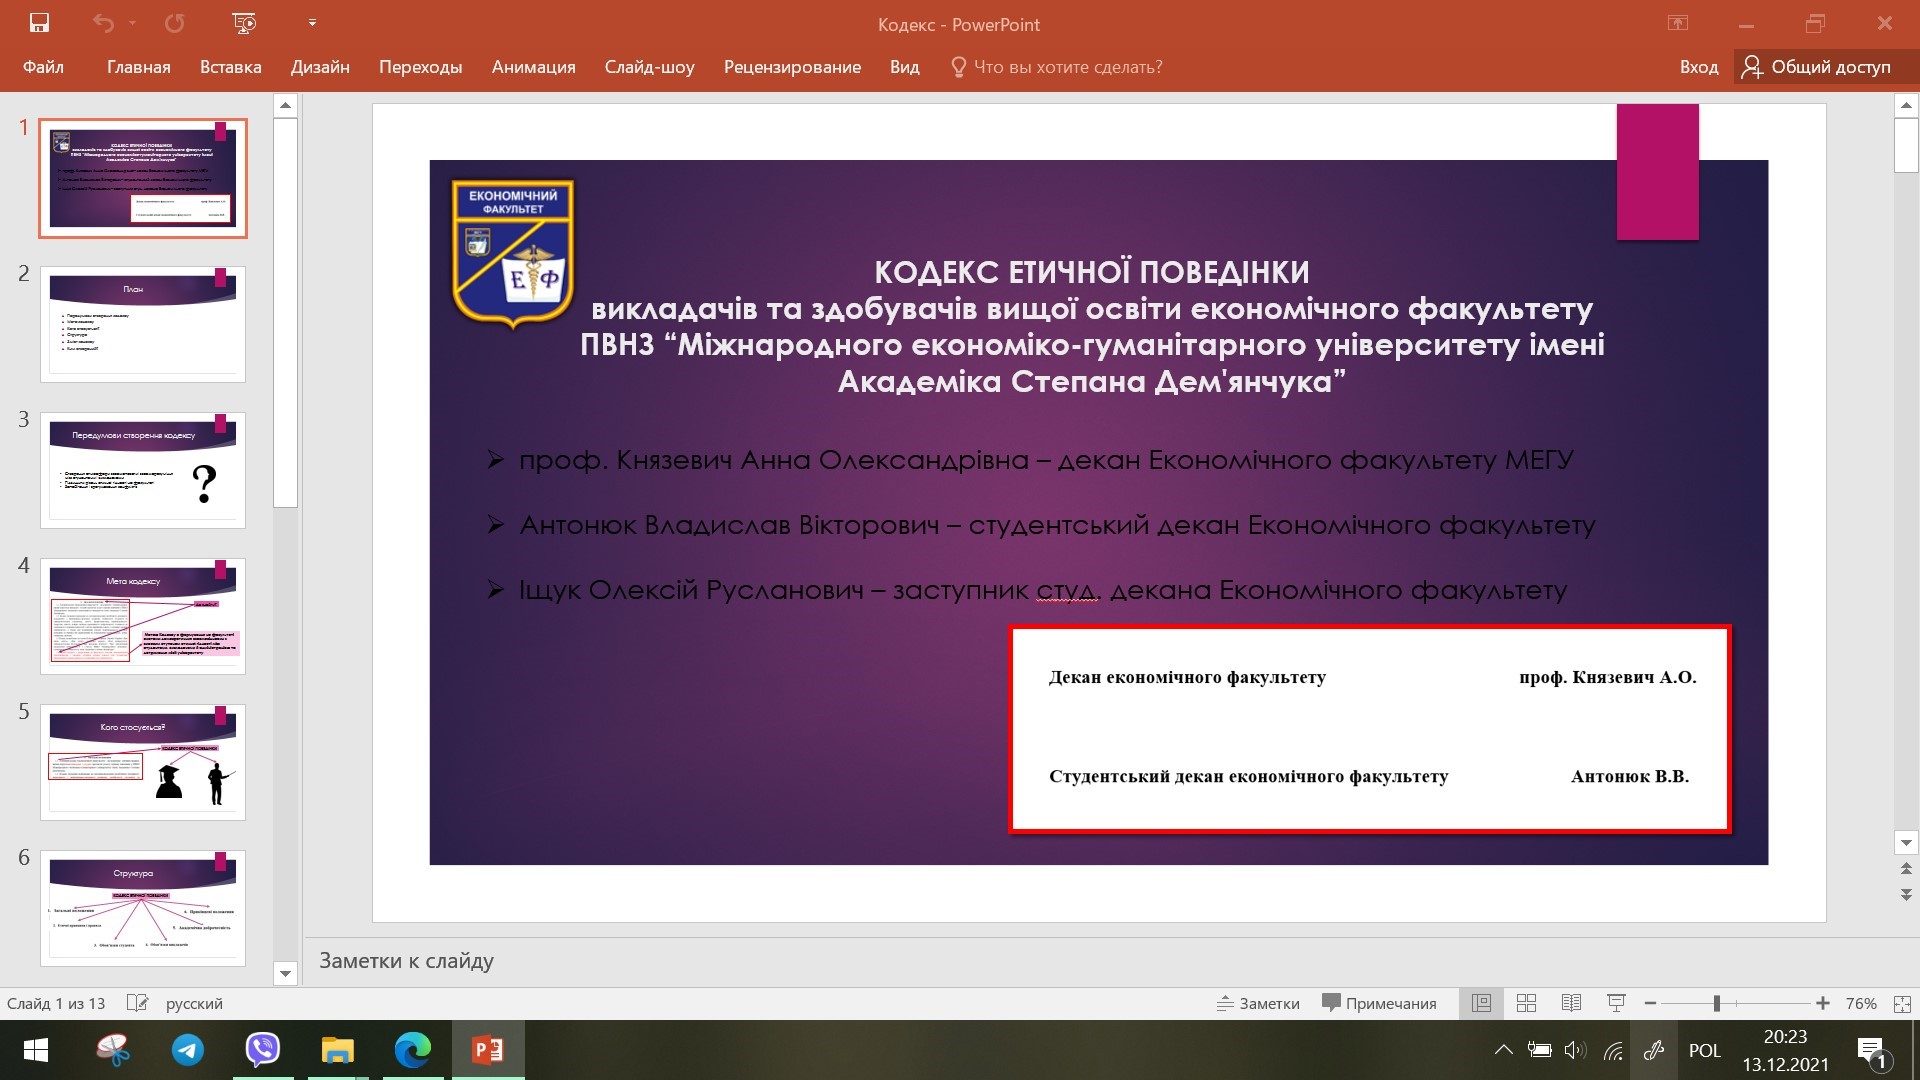The height and width of the screenshot is (1080, 1920).
Task: Click the русский language indicator
Action: [194, 1003]
